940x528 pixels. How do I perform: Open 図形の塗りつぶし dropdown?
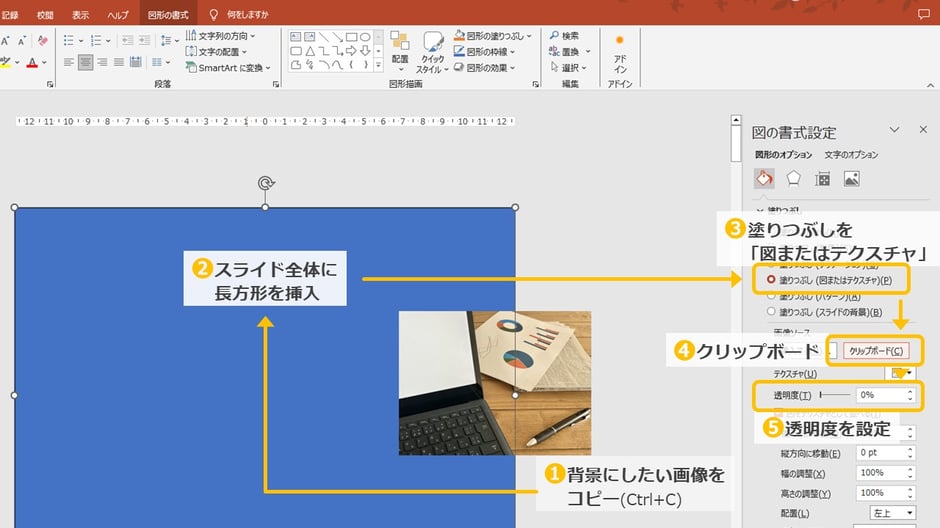493,36
